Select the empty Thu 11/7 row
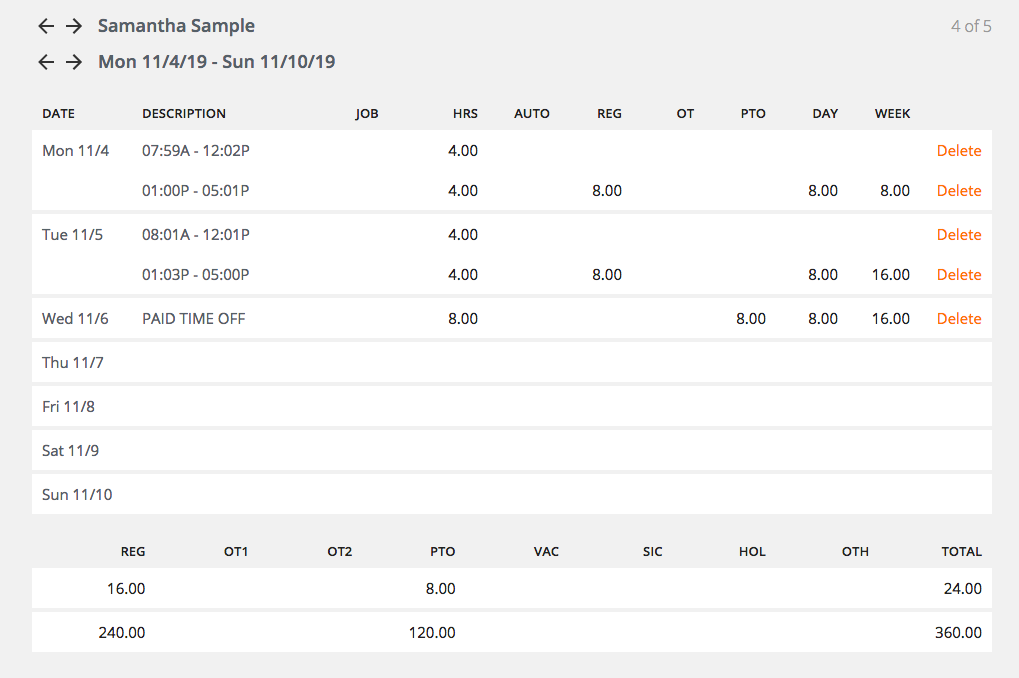Image resolution: width=1019 pixels, height=678 pixels. coord(511,363)
